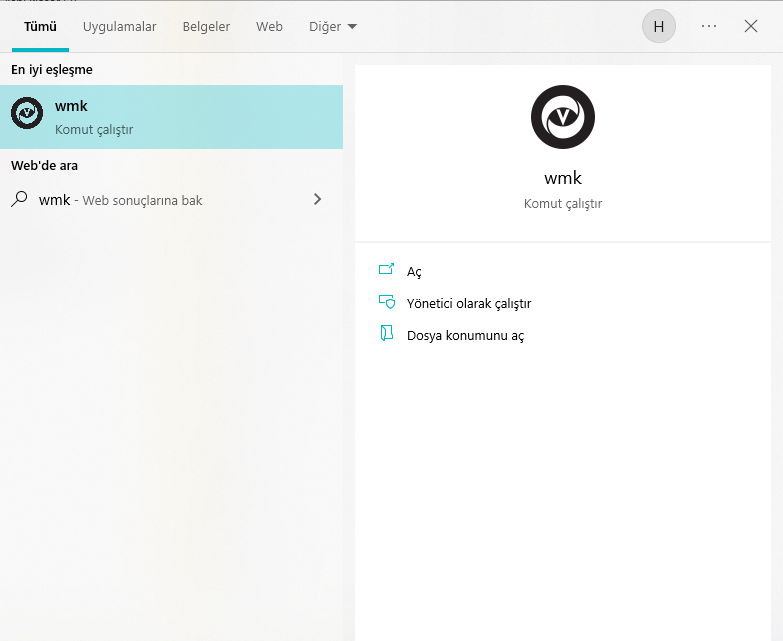Click the large wmk logo in preview
The width and height of the screenshot is (783, 641).
coord(563,117)
